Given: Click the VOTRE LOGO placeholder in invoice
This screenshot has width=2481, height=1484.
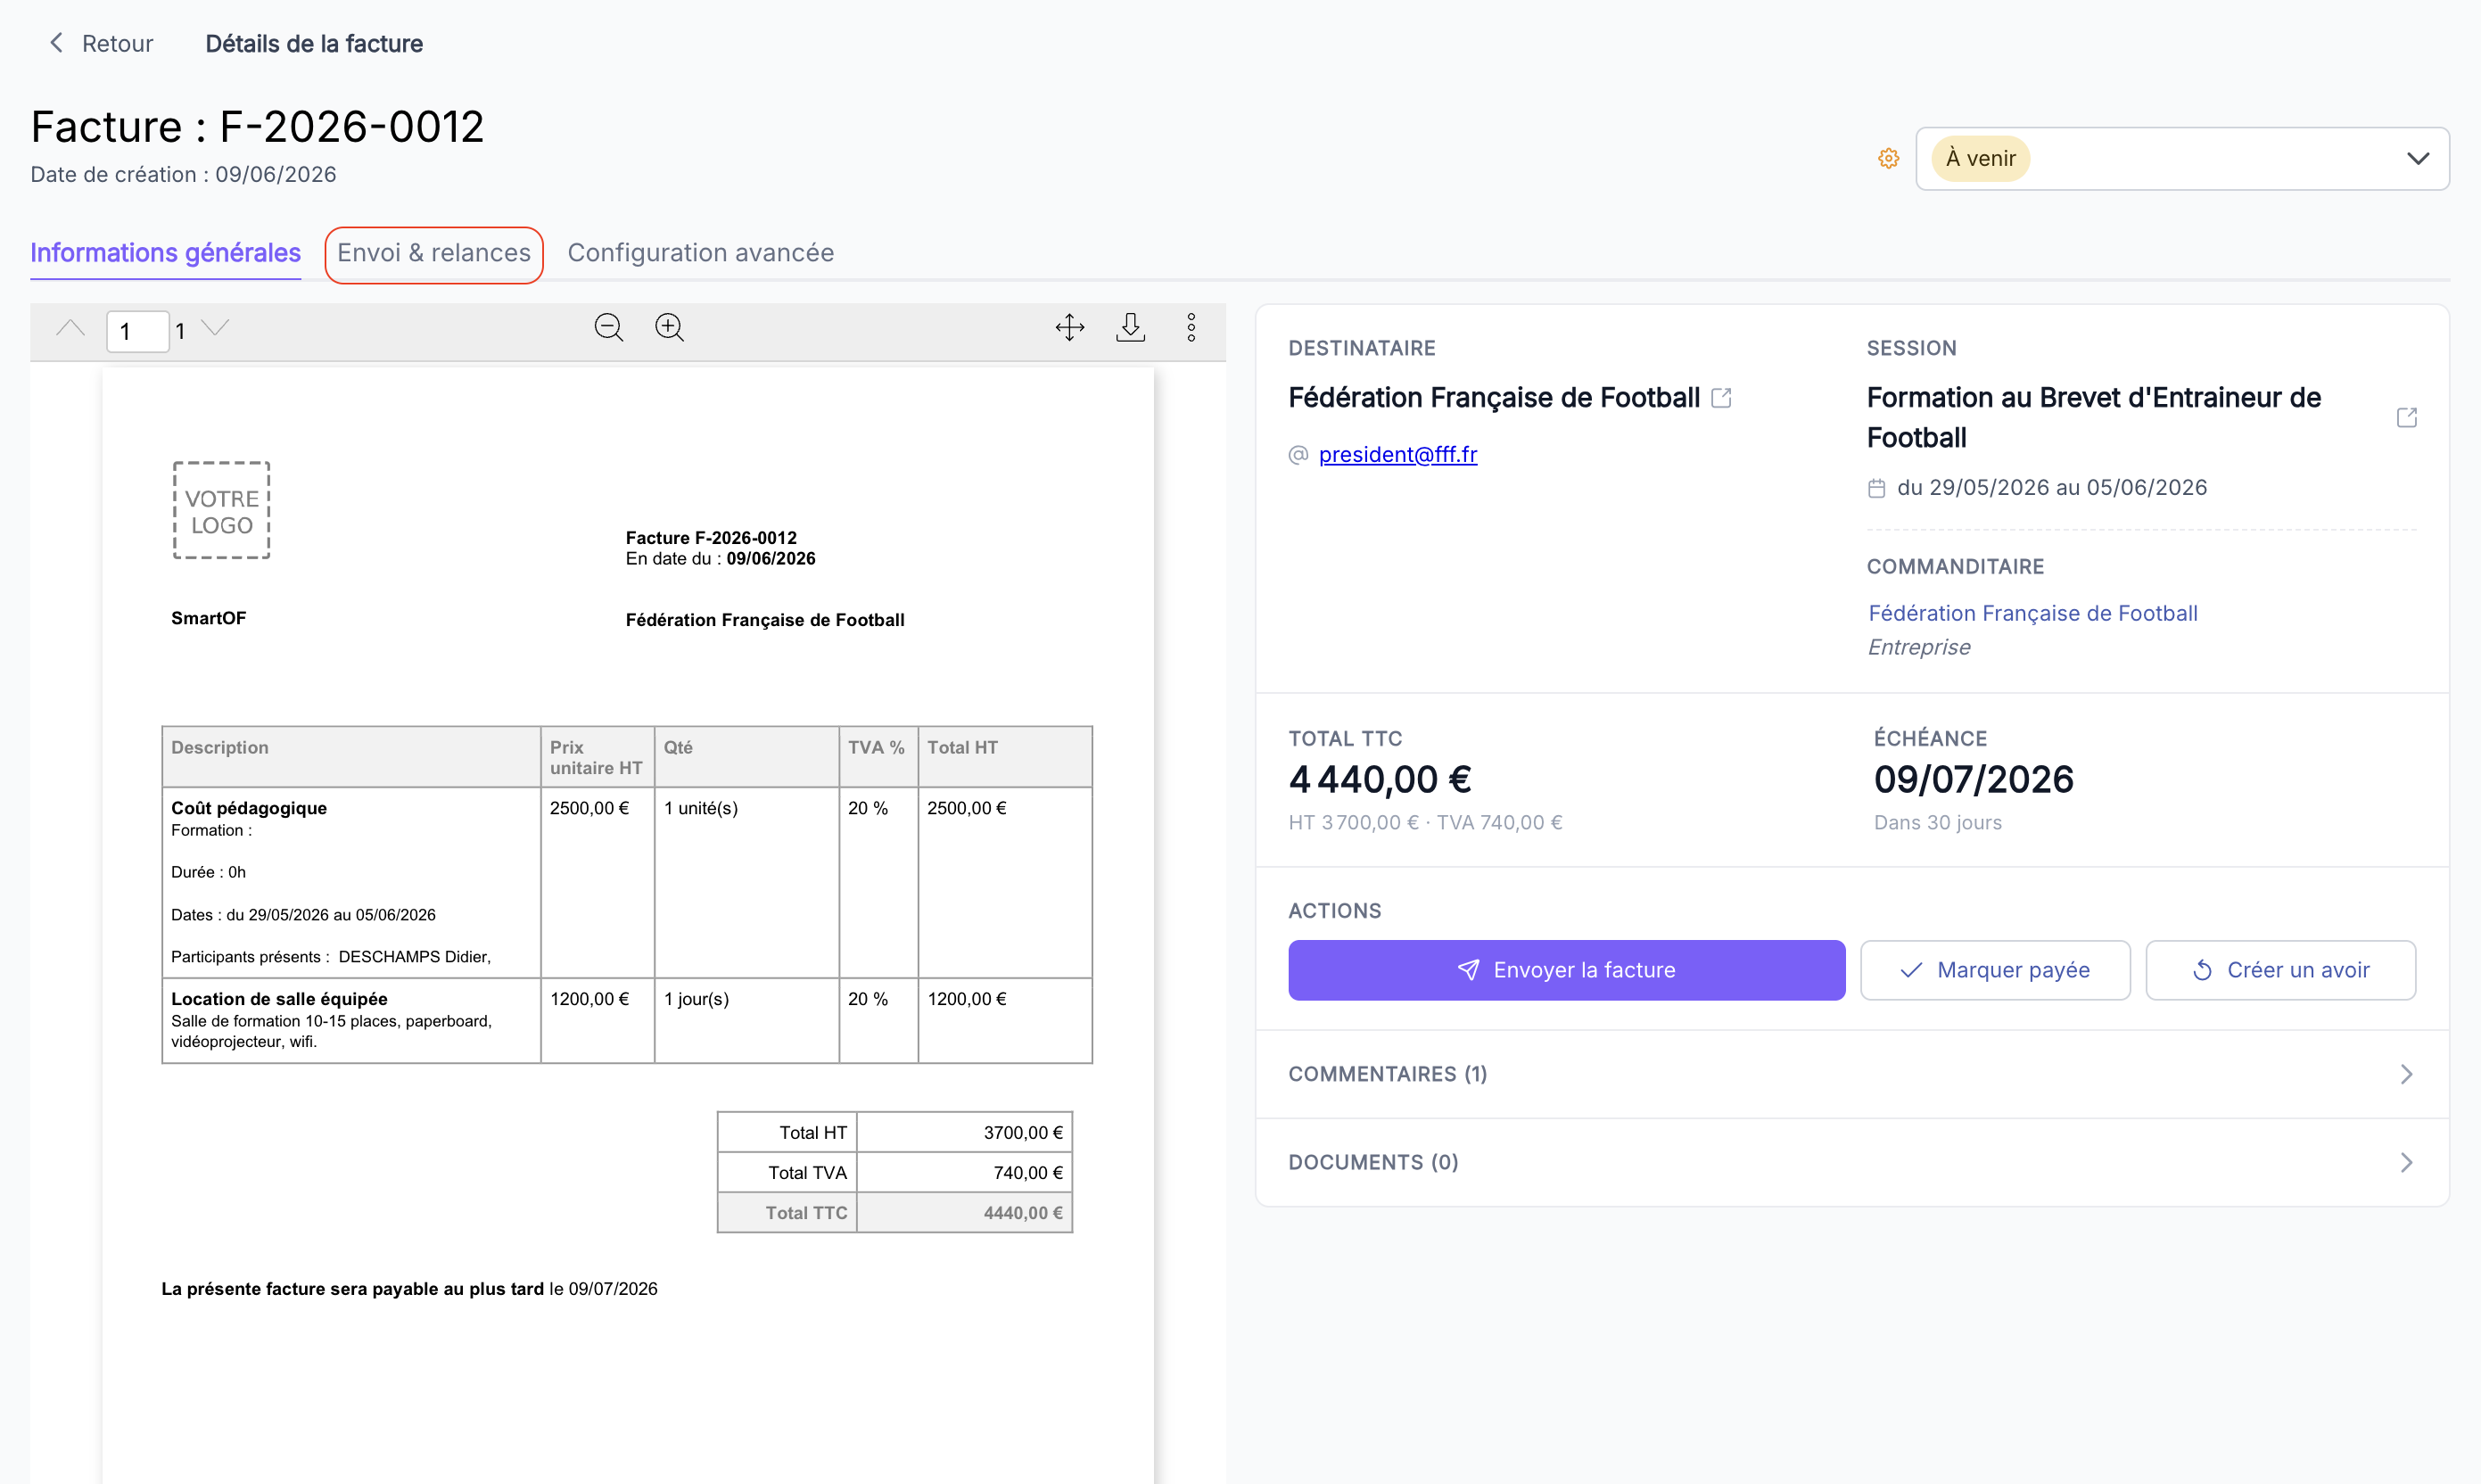Looking at the screenshot, I should coord(222,510).
